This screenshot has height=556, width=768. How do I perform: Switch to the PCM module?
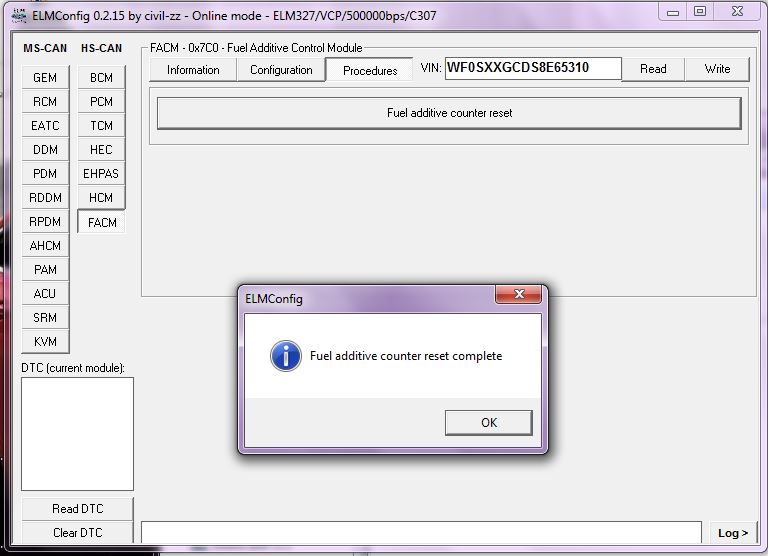(x=101, y=102)
